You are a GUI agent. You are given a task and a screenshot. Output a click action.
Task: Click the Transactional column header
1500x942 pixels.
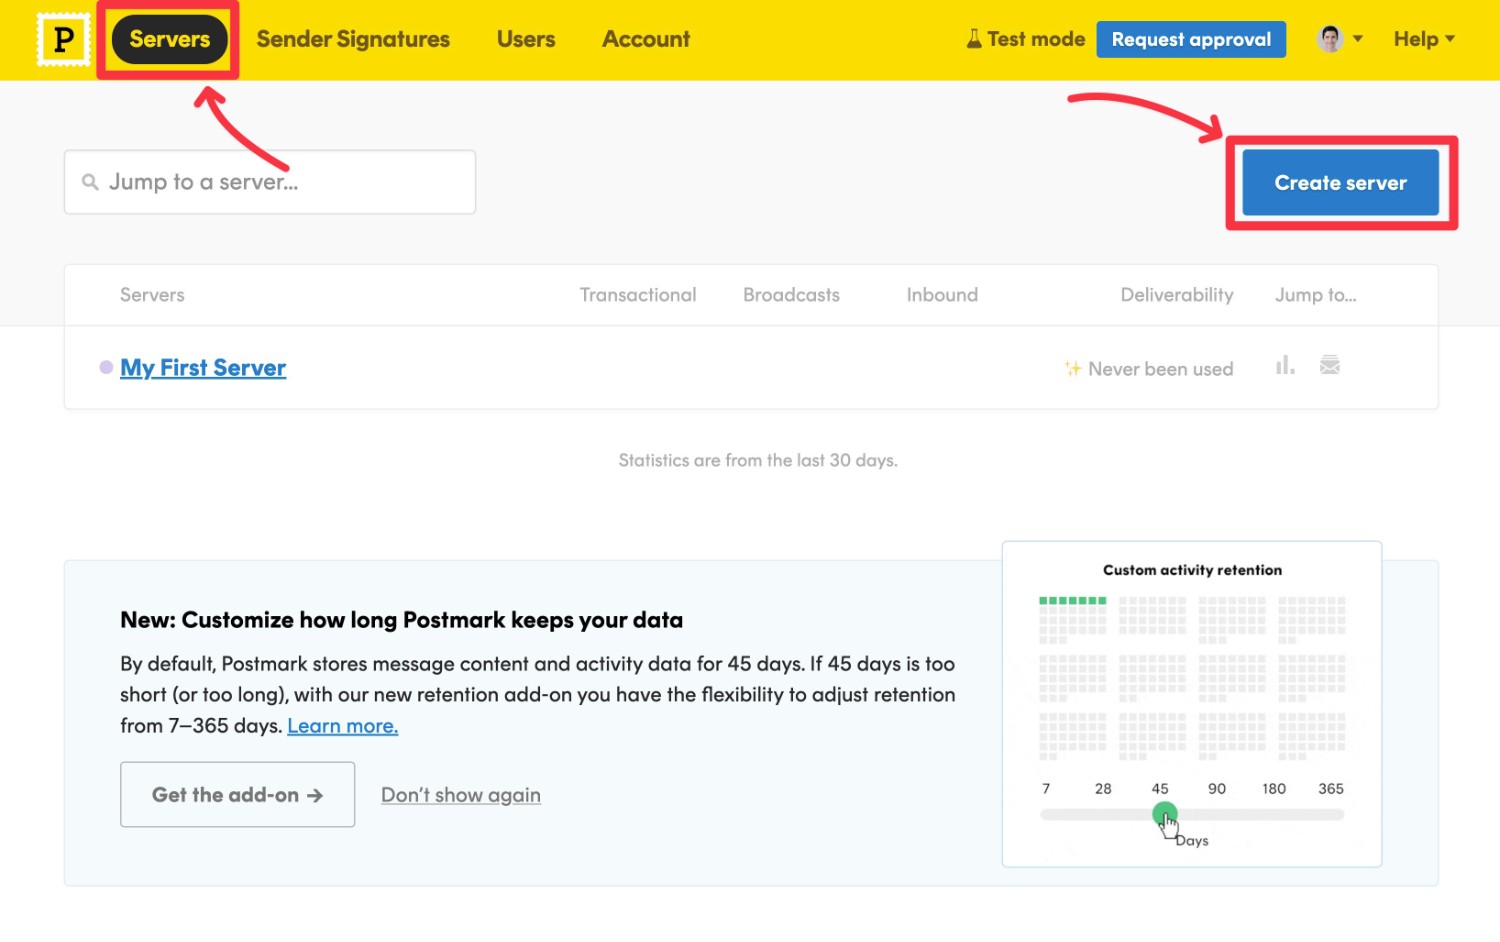tap(638, 295)
